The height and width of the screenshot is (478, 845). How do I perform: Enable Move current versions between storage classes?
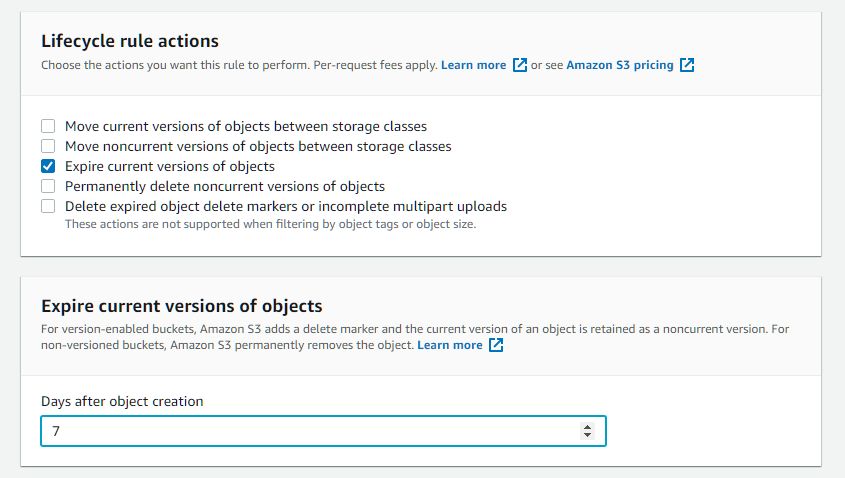[48, 126]
